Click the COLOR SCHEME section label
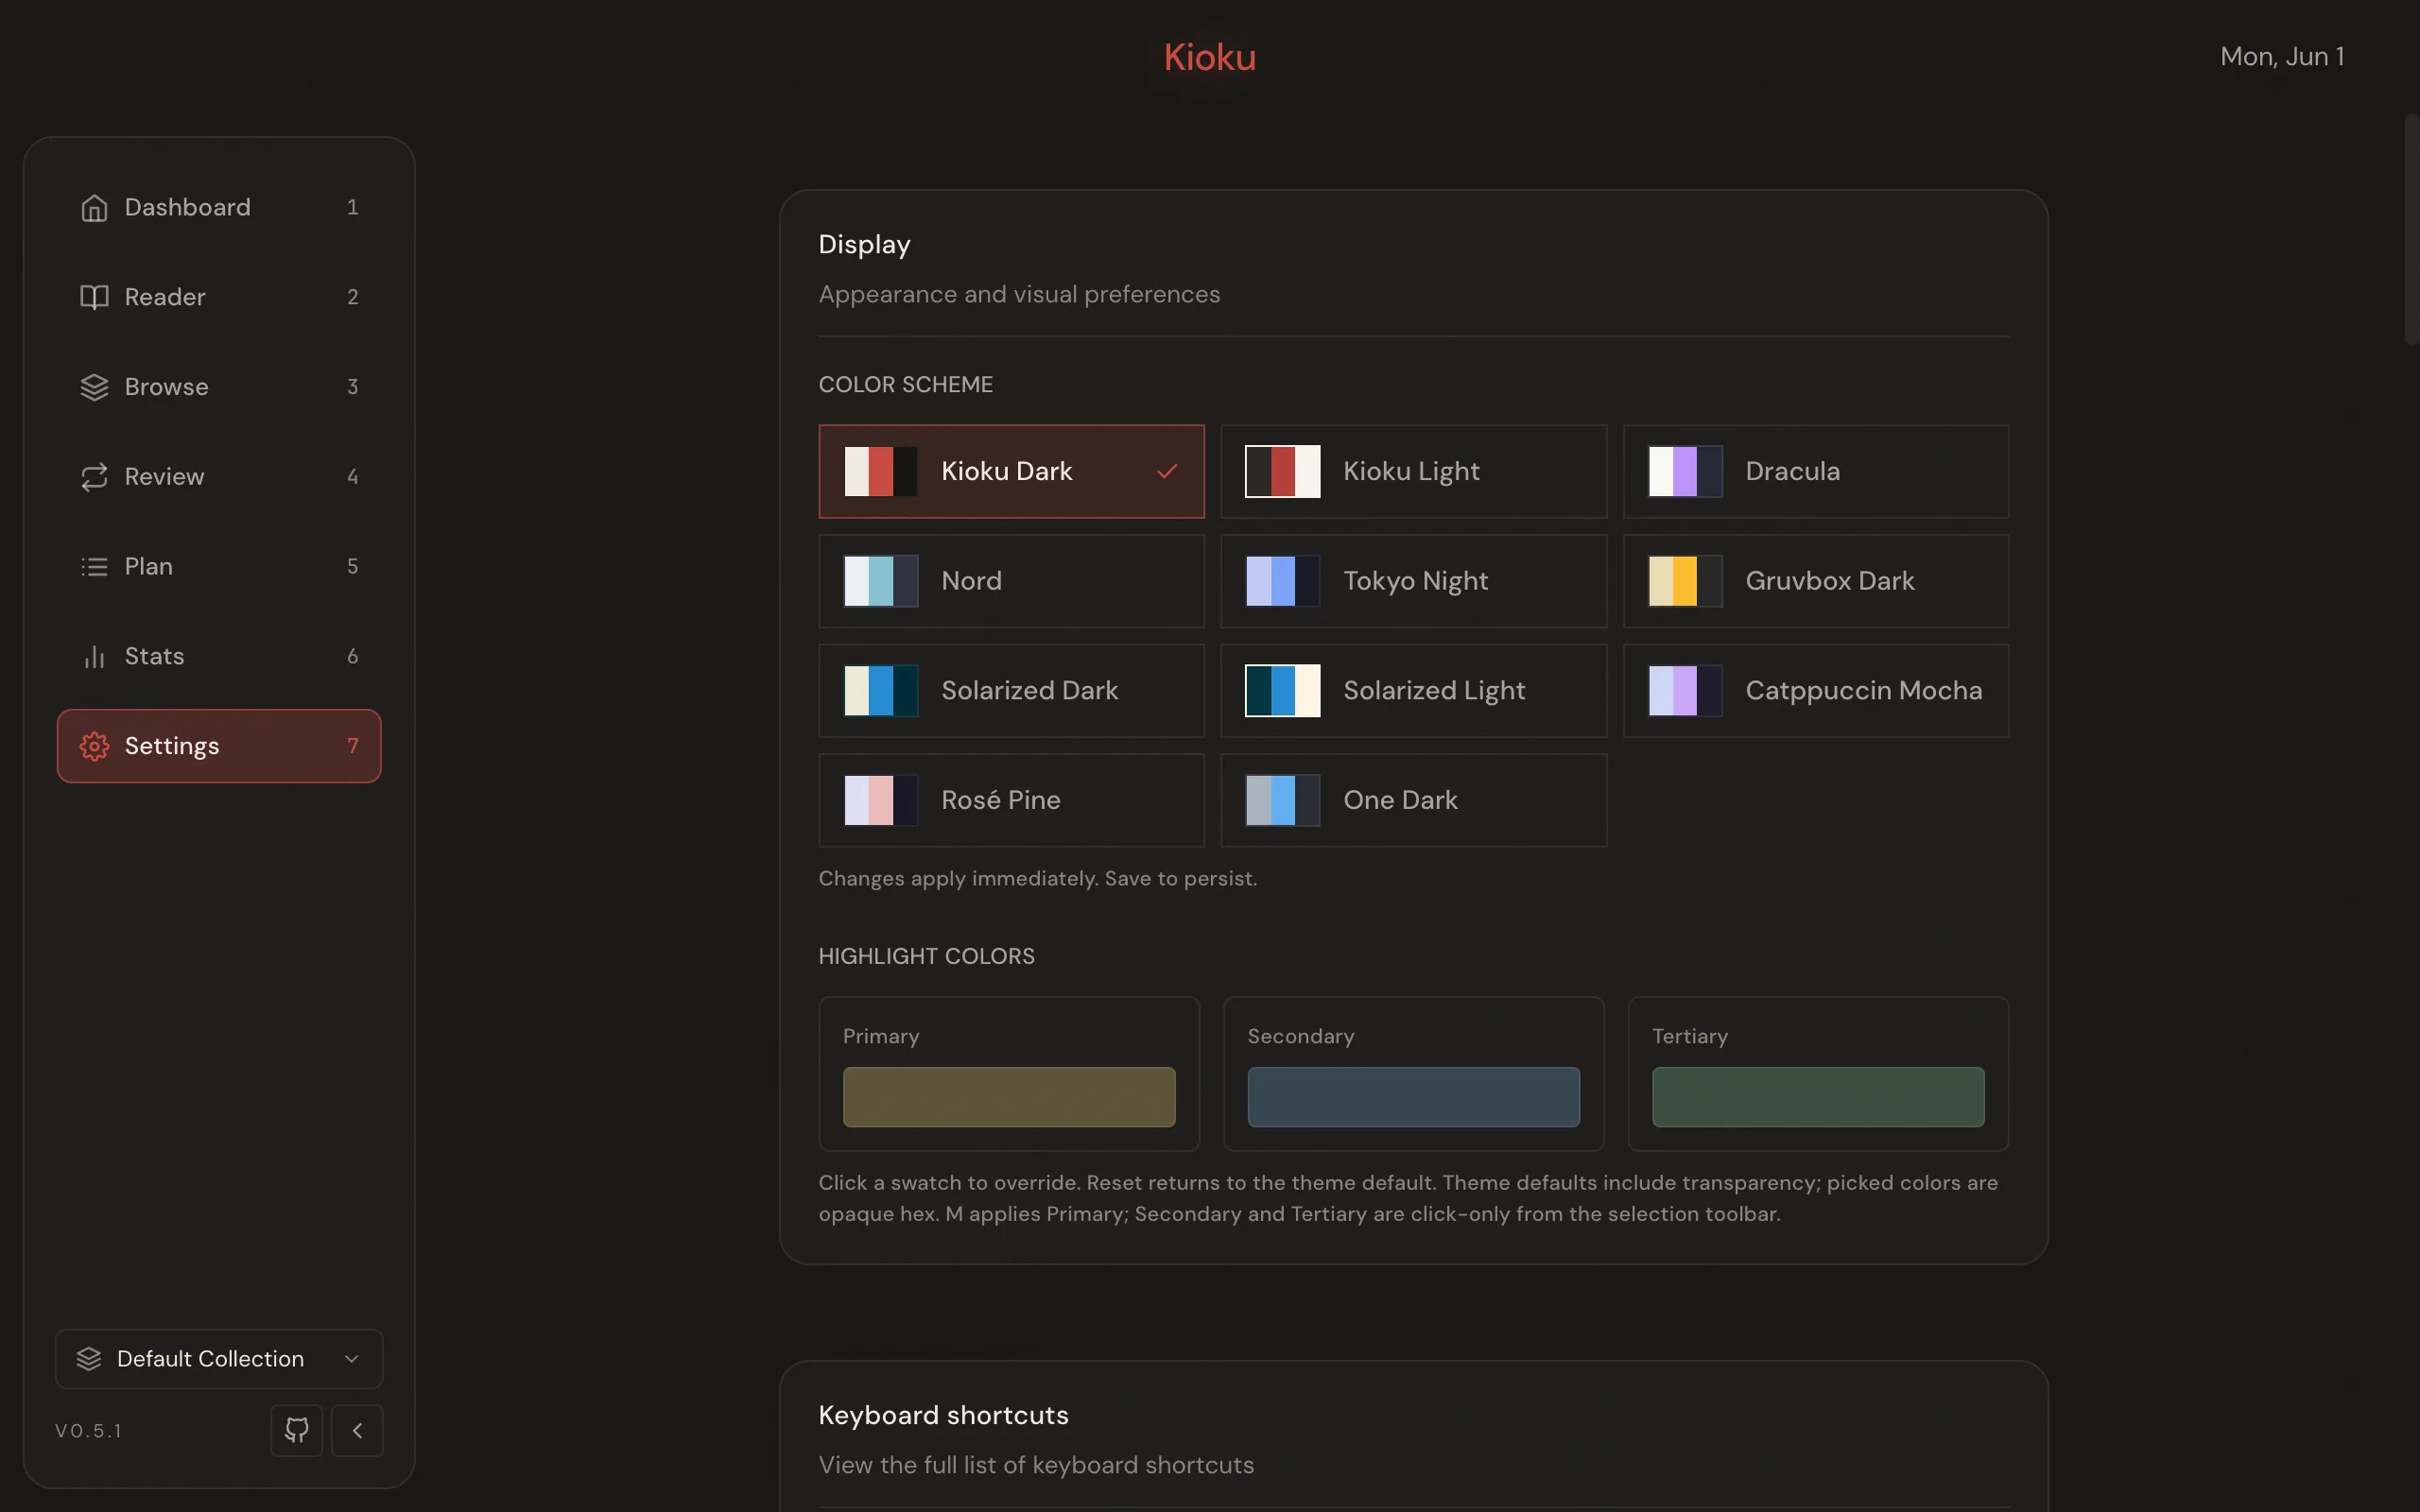Image resolution: width=2420 pixels, height=1512 pixels. click(905, 385)
